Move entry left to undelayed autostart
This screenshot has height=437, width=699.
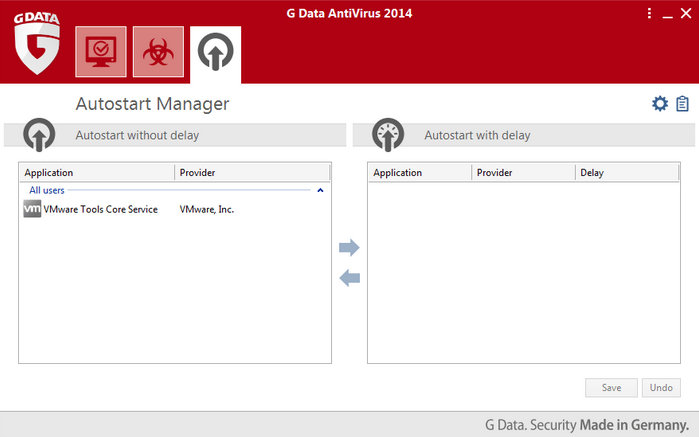[x=349, y=278]
